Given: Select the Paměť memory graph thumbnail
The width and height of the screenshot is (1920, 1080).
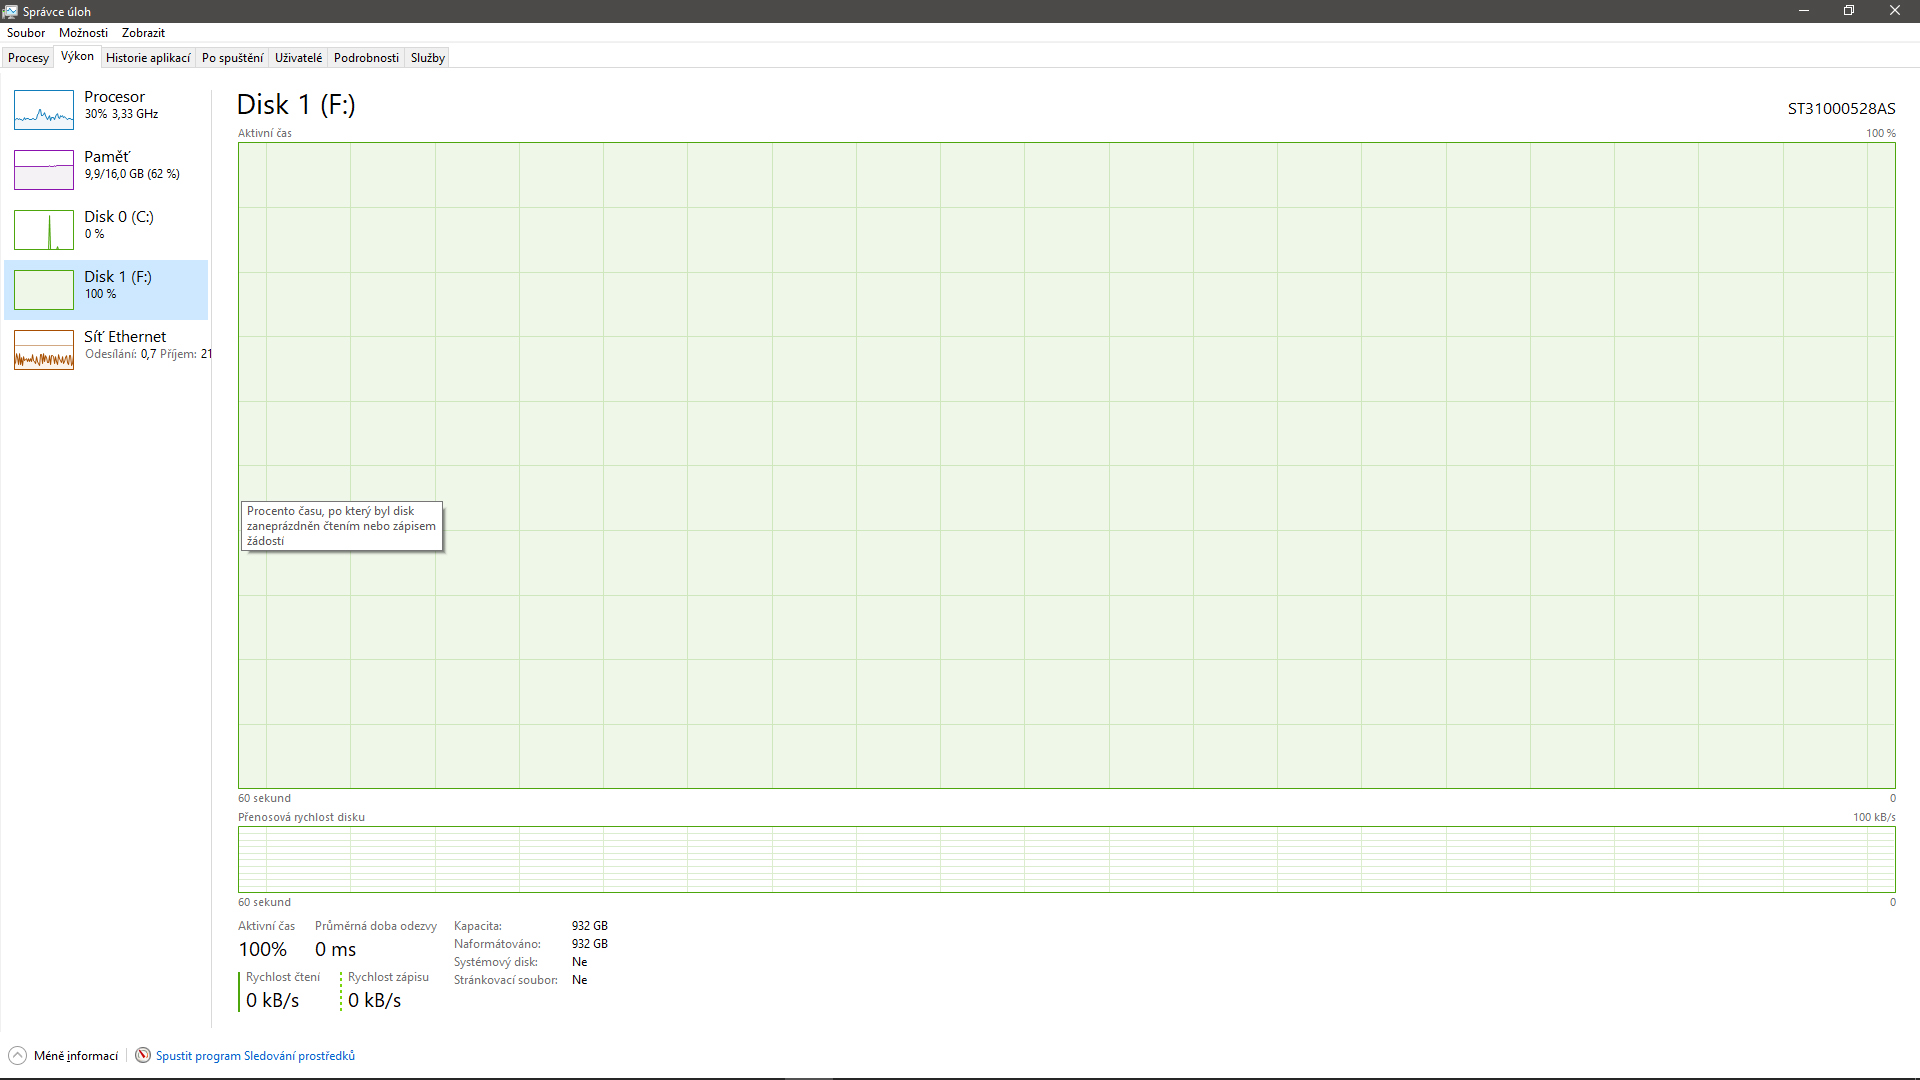Looking at the screenshot, I should click(44, 170).
